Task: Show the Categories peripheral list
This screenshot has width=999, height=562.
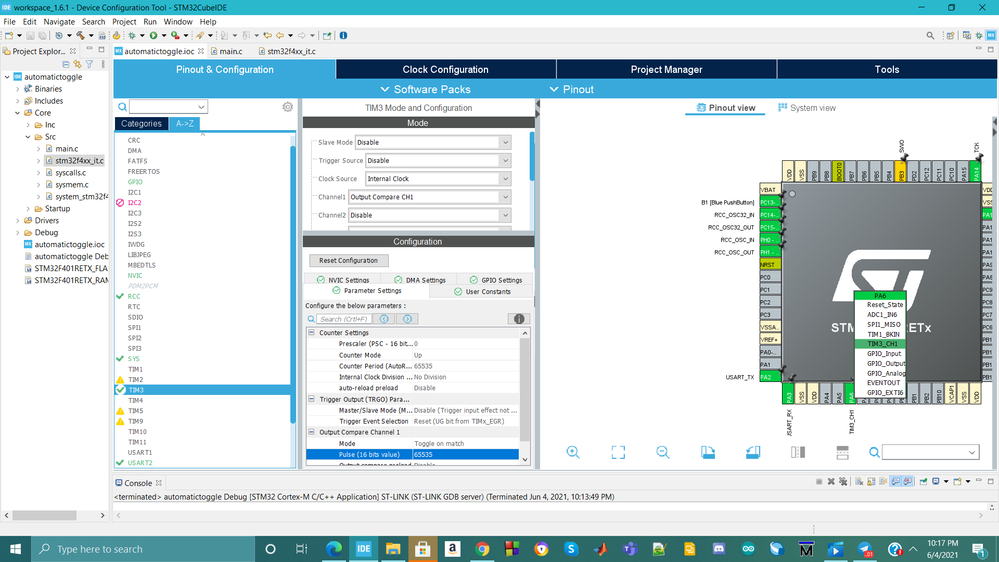Action: 141,124
